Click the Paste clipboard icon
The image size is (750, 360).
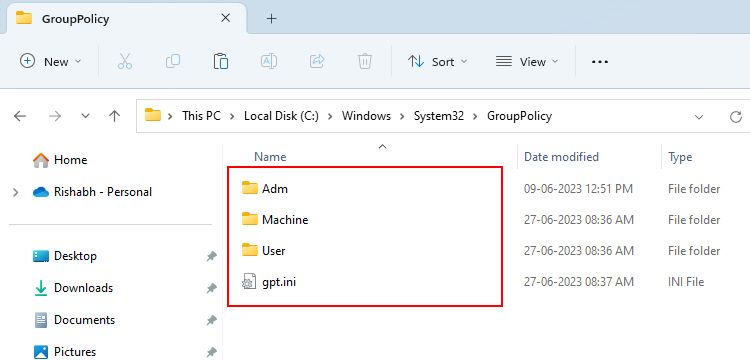point(221,62)
